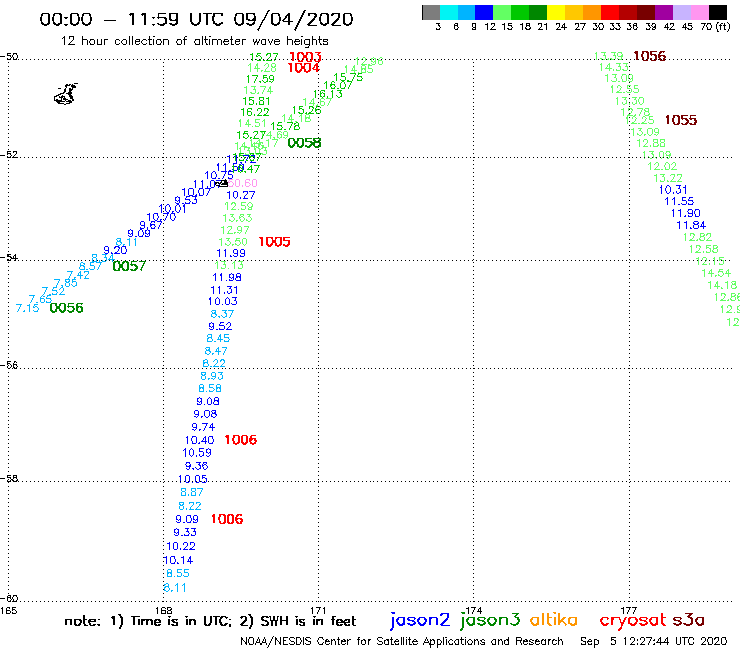Click the pass time label 1005

(274, 242)
